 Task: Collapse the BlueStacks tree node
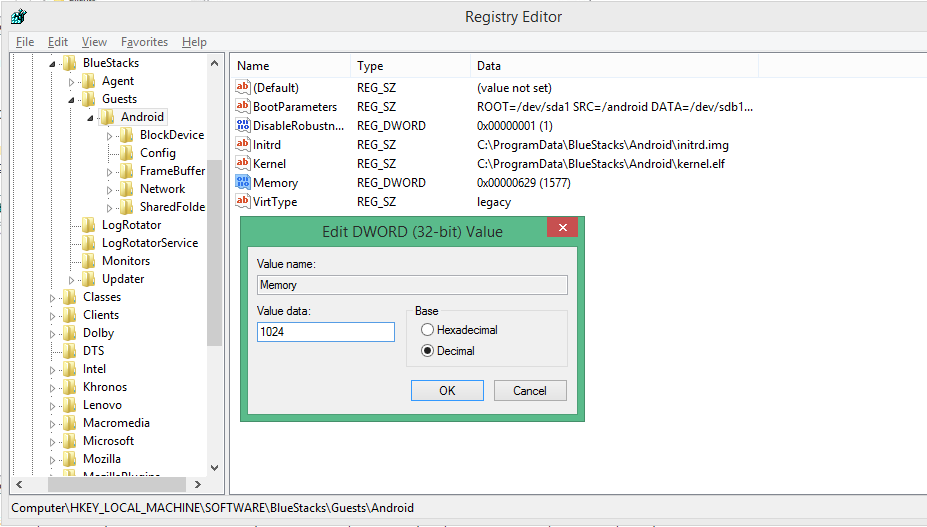click(x=52, y=64)
